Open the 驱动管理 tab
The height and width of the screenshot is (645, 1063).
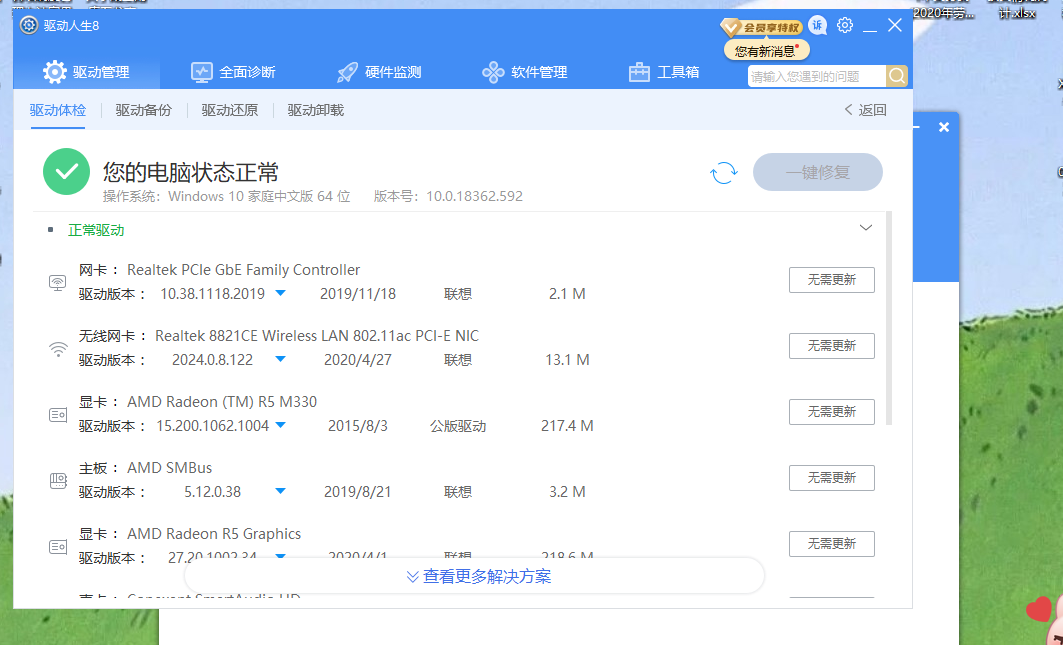tap(86, 72)
